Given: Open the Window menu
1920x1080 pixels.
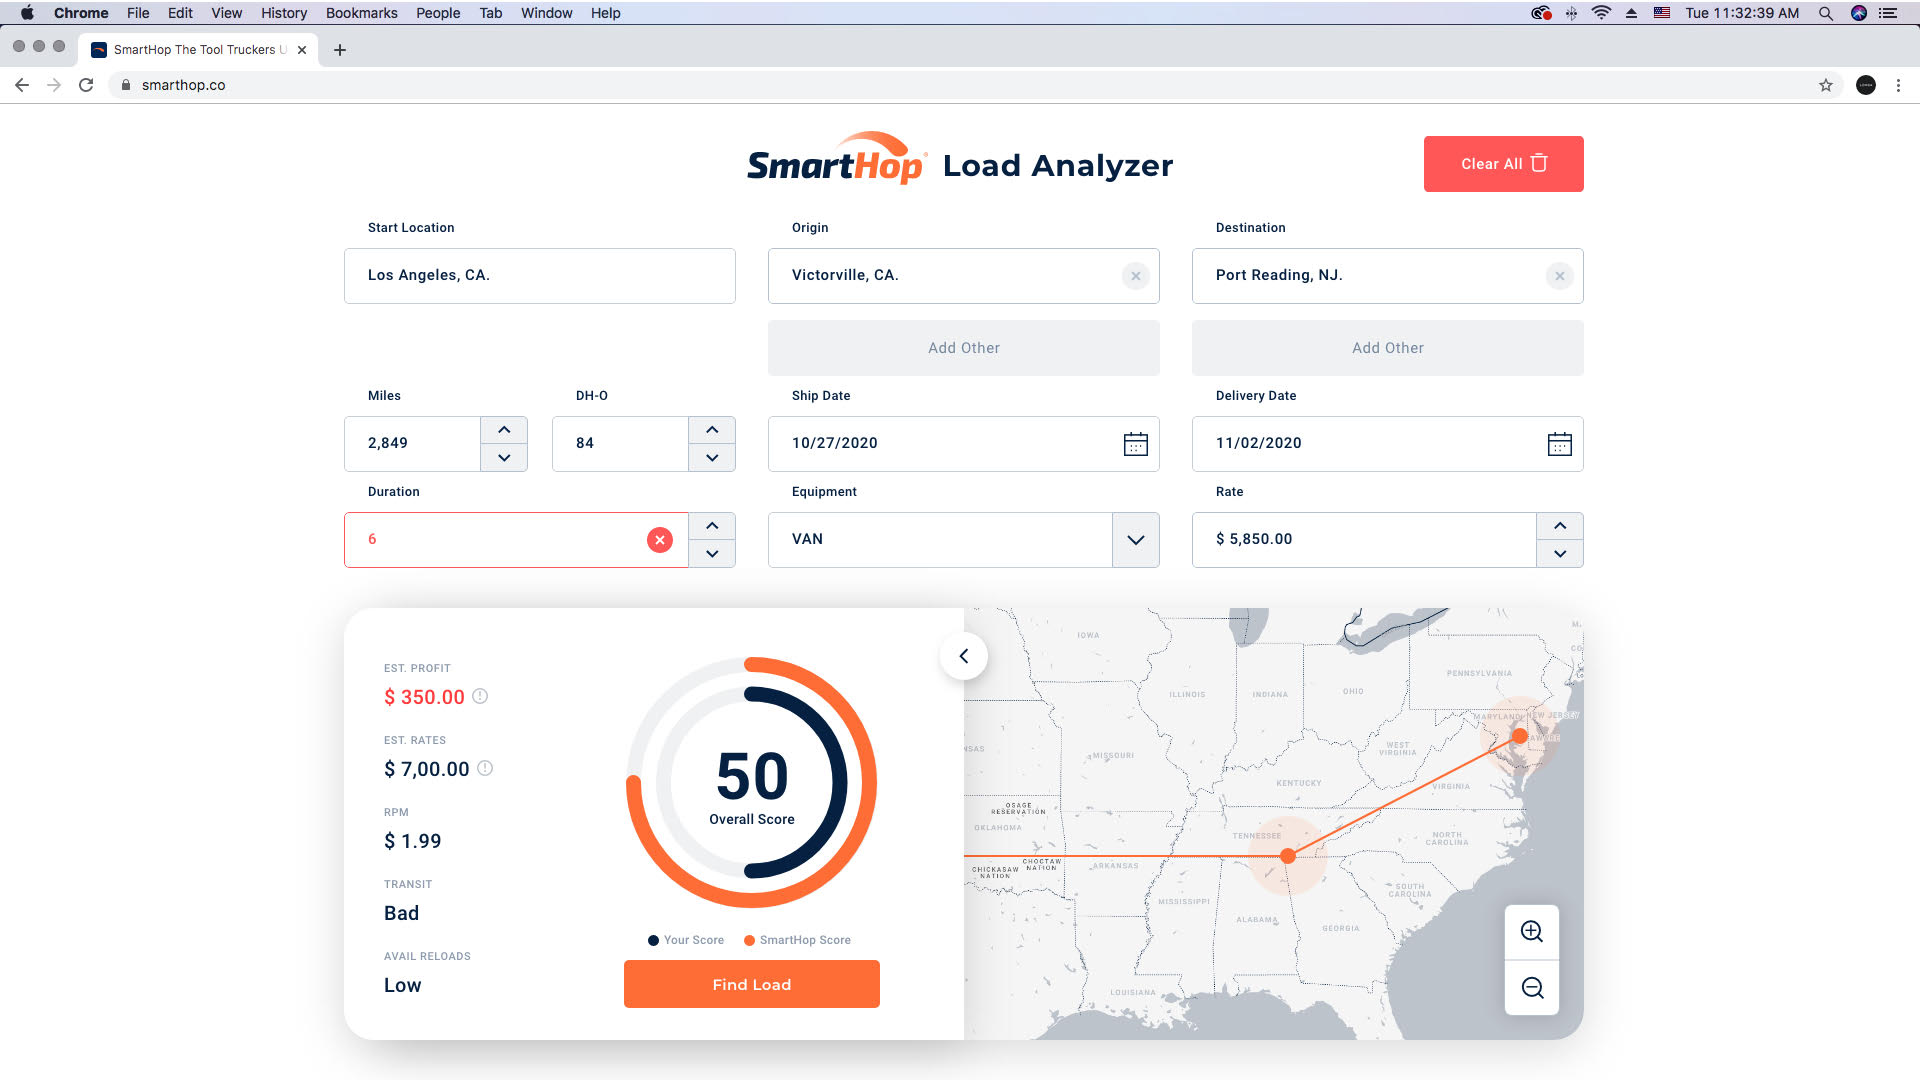Looking at the screenshot, I should point(547,13).
